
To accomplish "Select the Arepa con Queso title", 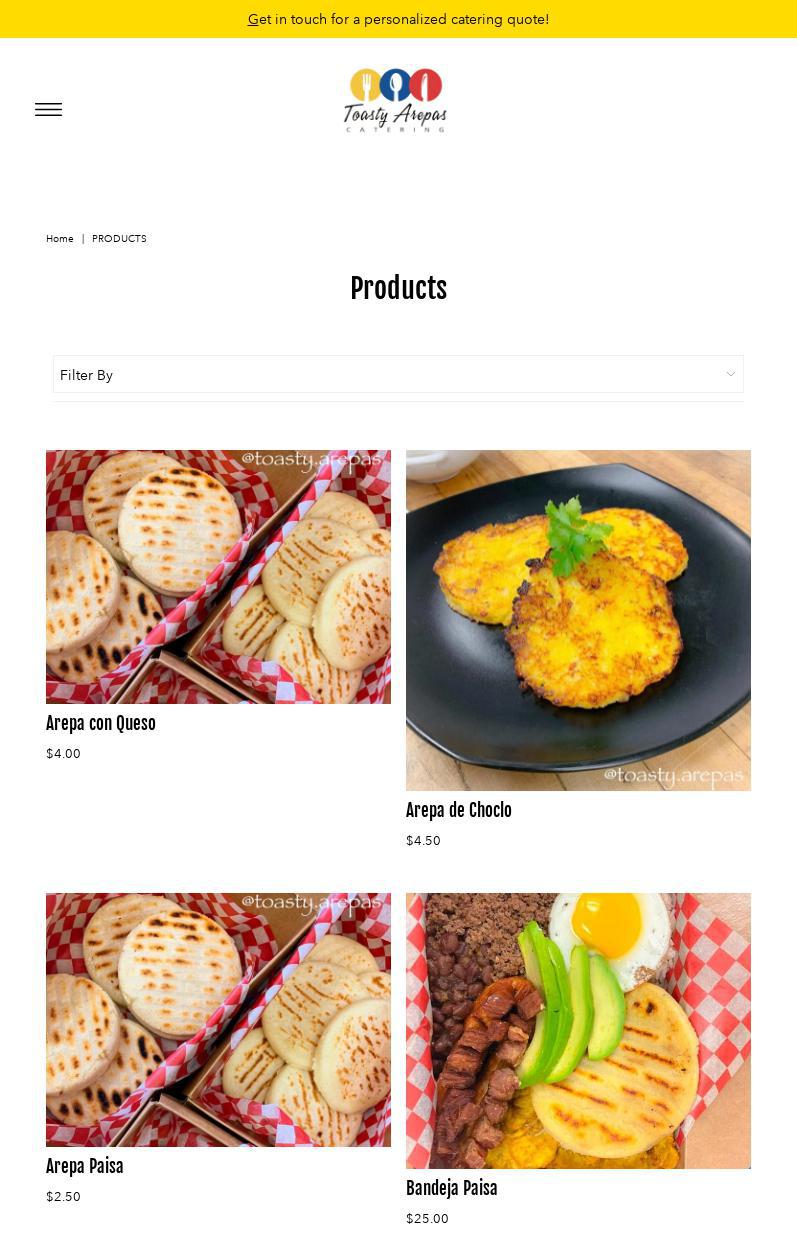I will click(x=101, y=723).
